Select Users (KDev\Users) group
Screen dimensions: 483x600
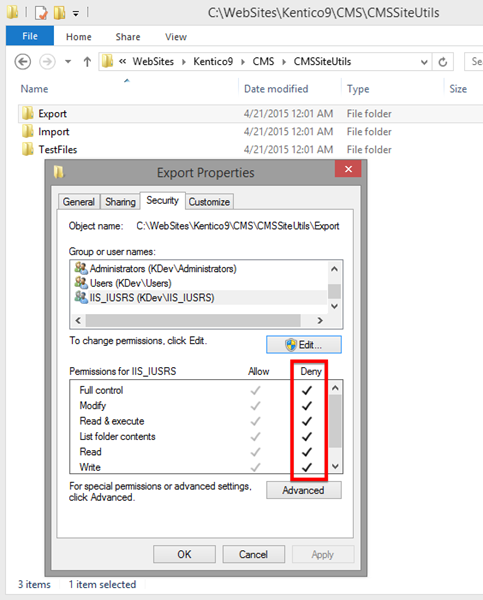pyautogui.click(x=199, y=283)
